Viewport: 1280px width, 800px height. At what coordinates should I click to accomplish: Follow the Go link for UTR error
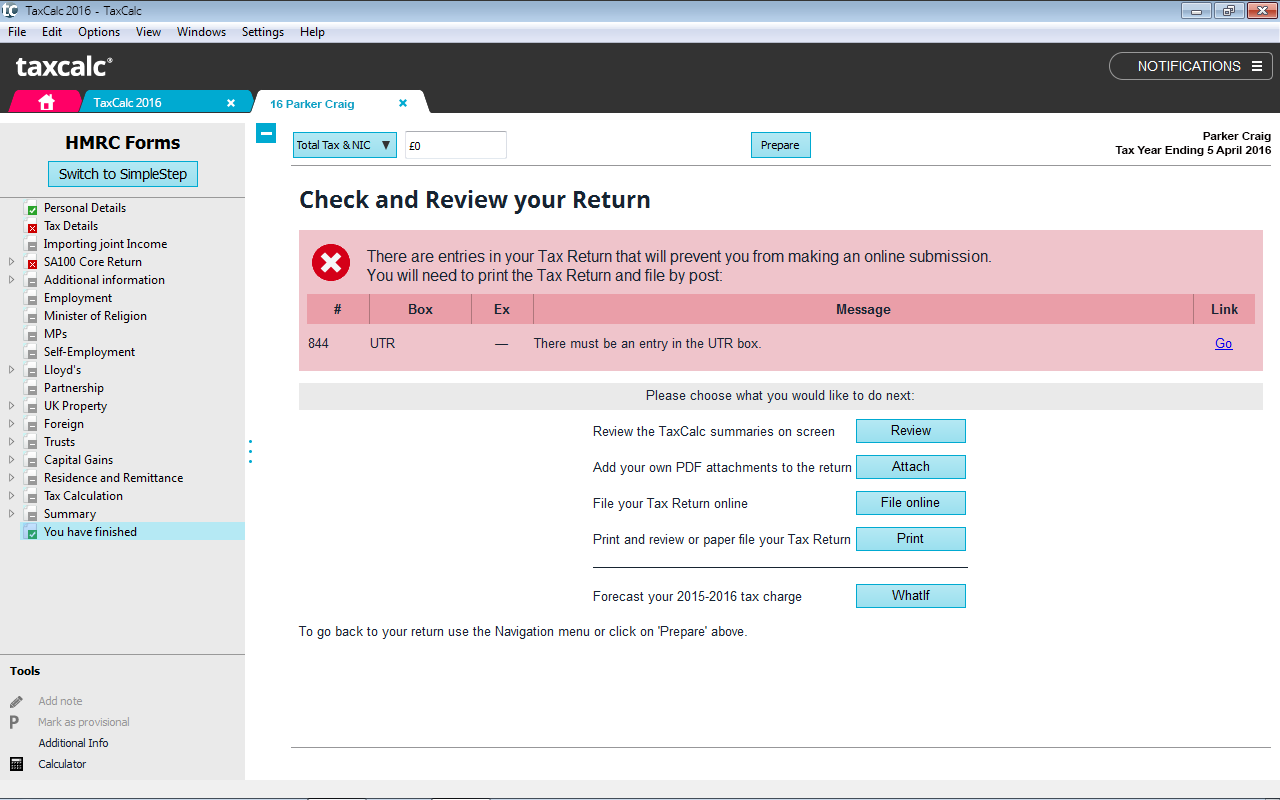click(x=1223, y=343)
